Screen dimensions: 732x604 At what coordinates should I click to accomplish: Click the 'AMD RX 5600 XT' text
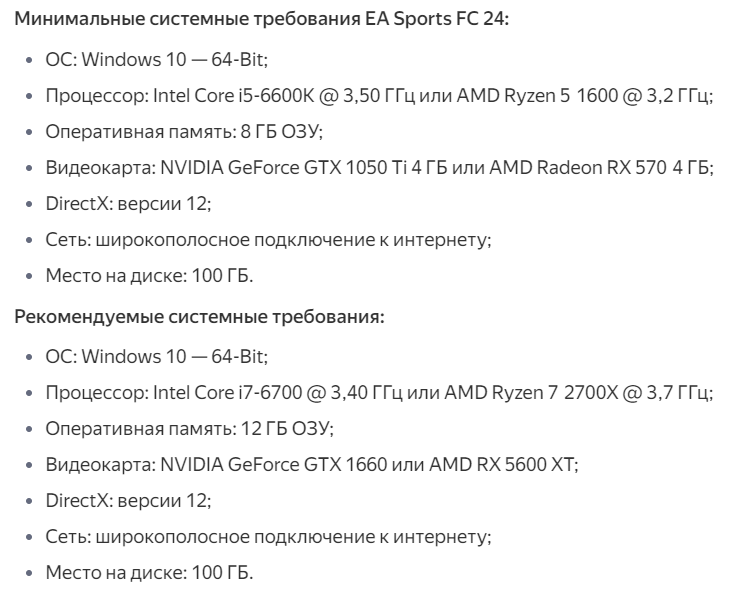click(501, 464)
